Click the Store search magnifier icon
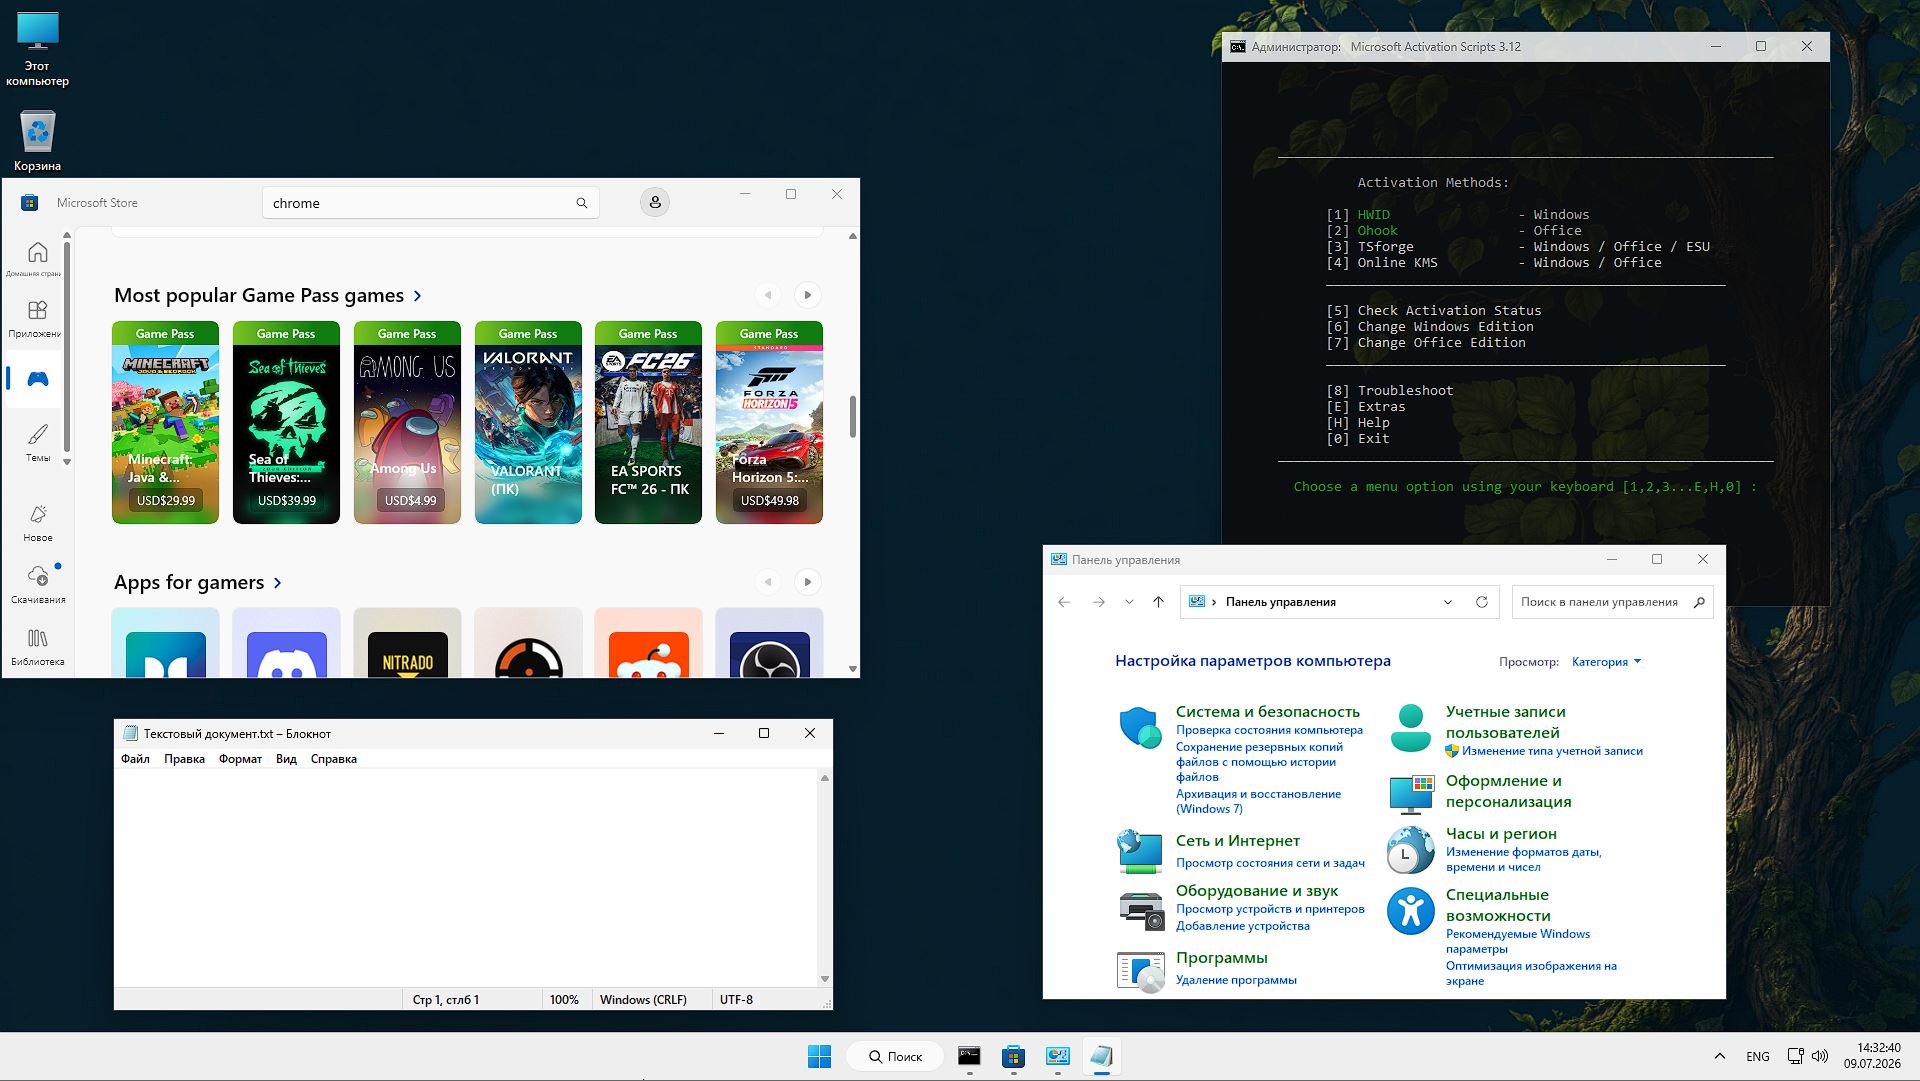The image size is (1920, 1081). click(x=581, y=203)
